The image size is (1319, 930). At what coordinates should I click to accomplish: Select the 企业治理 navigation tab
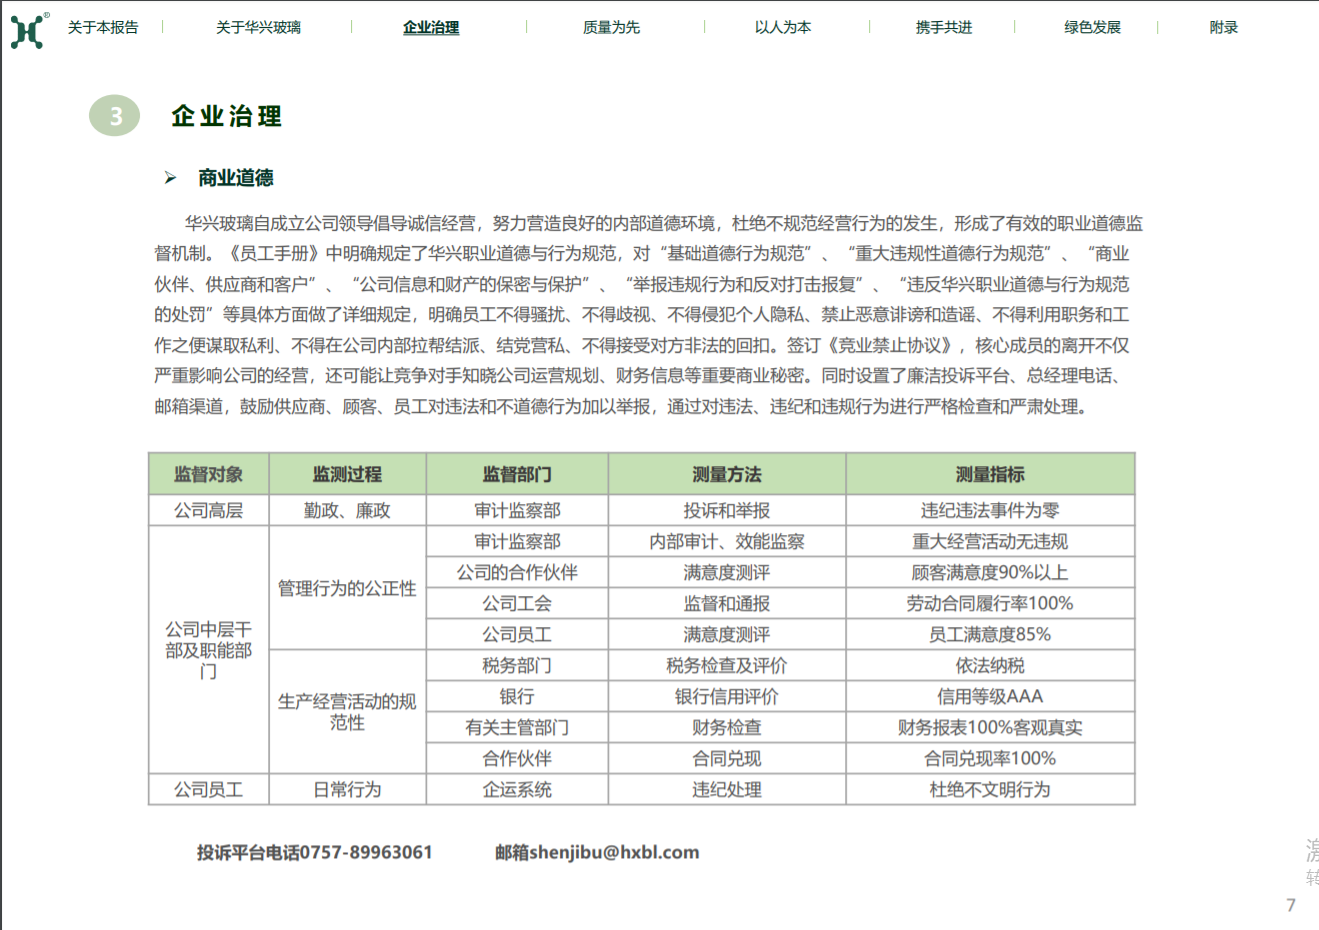(431, 27)
